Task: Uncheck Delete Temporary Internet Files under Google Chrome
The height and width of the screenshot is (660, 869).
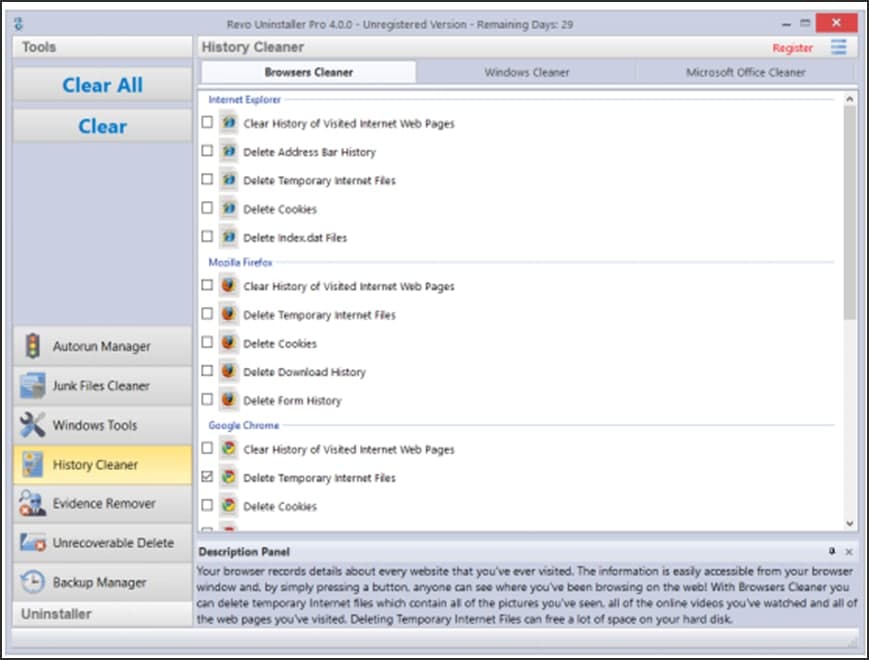Action: point(208,478)
